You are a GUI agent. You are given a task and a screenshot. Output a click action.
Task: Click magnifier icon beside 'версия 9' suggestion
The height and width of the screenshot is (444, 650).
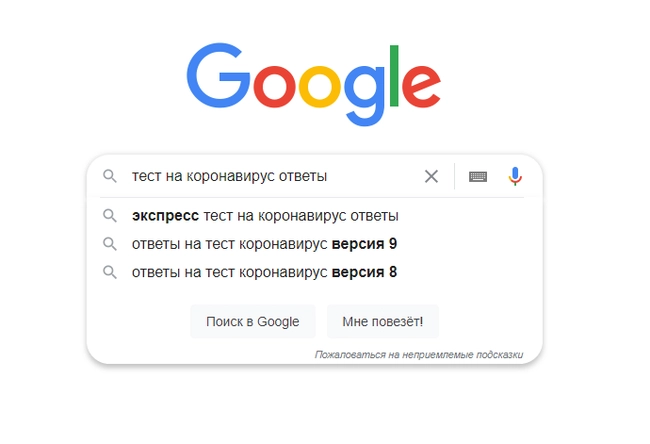pyautogui.click(x=110, y=243)
